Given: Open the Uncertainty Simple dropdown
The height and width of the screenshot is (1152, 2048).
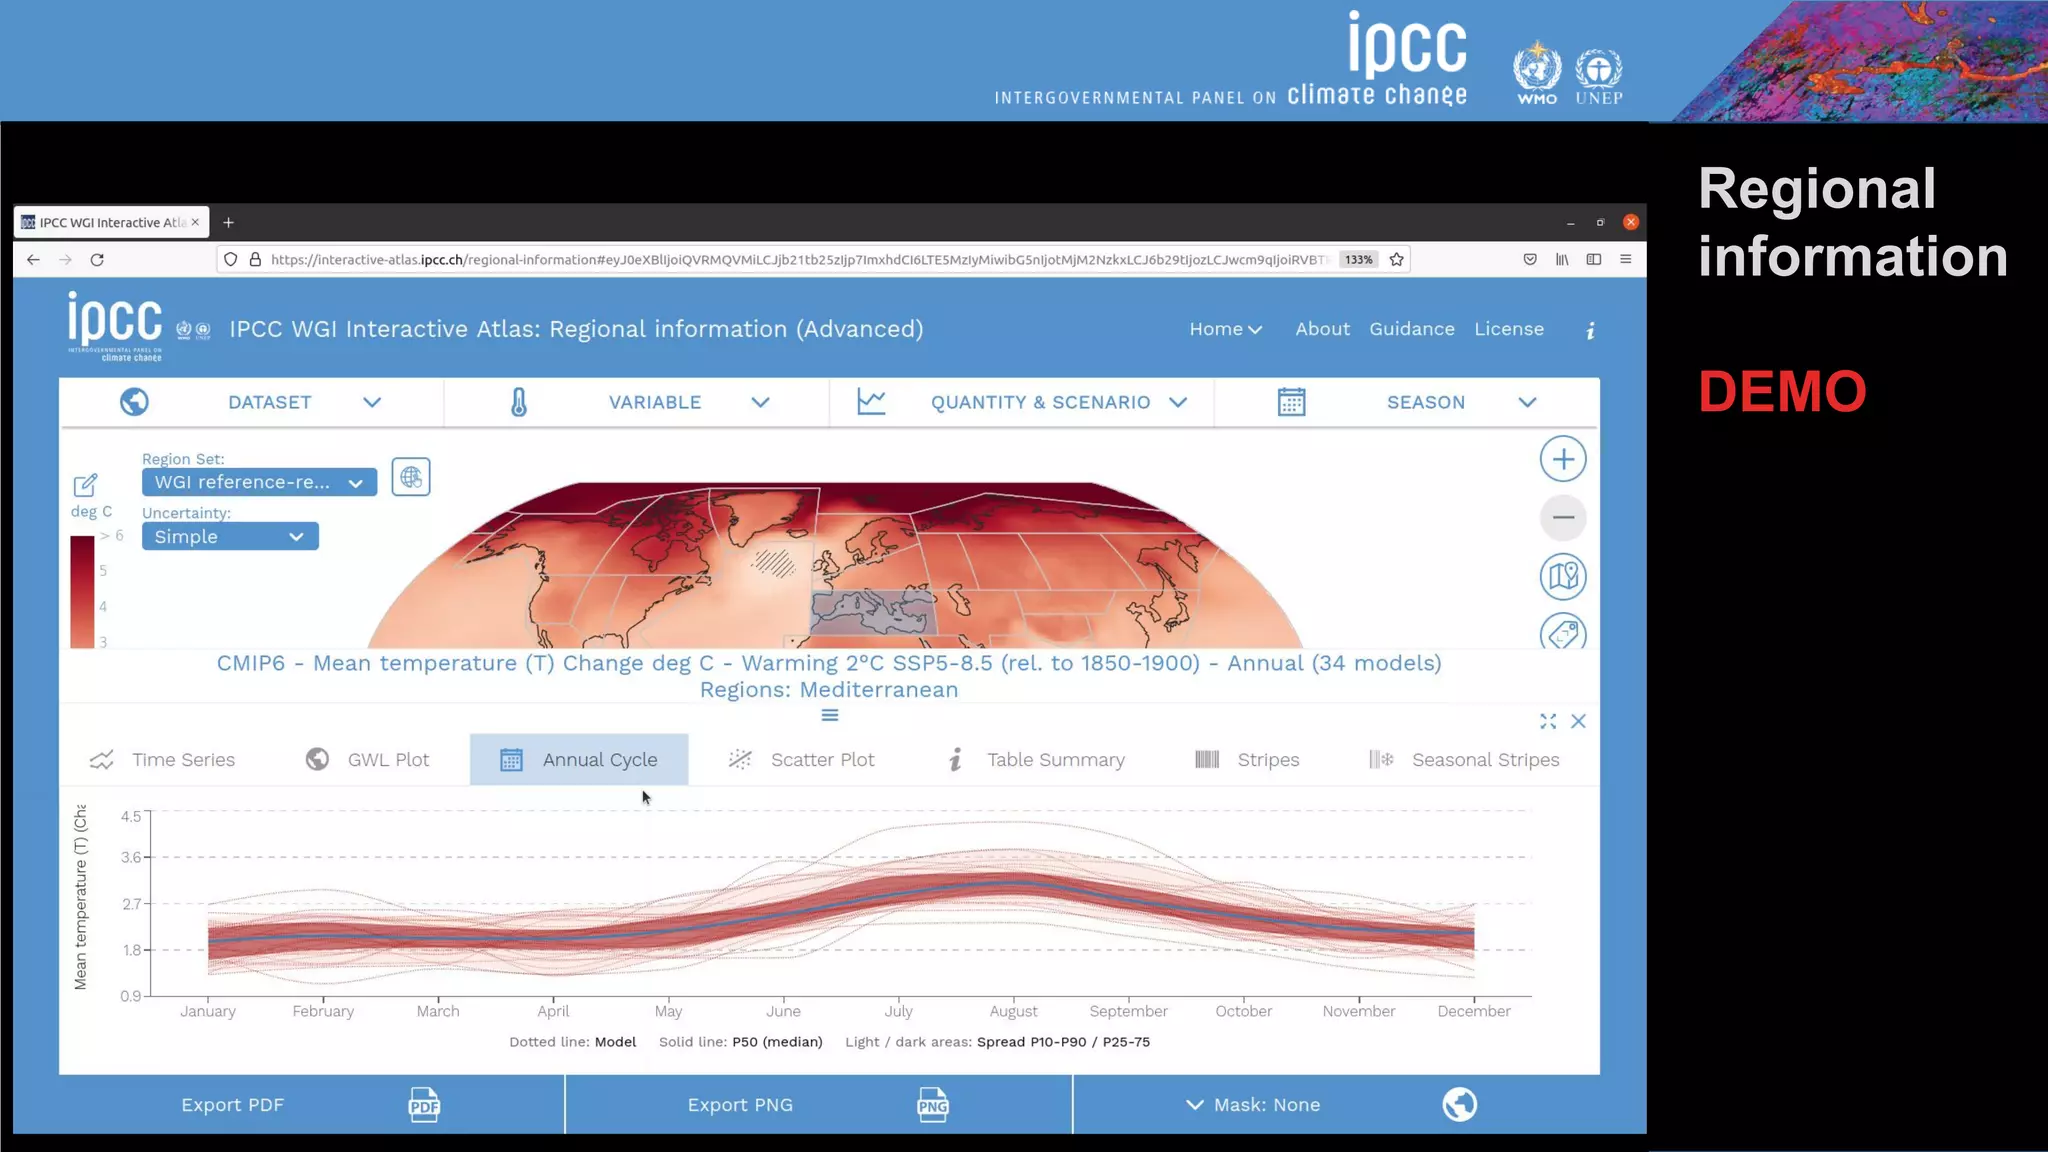Looking at the screenshot, I should (x=230, y=536).
